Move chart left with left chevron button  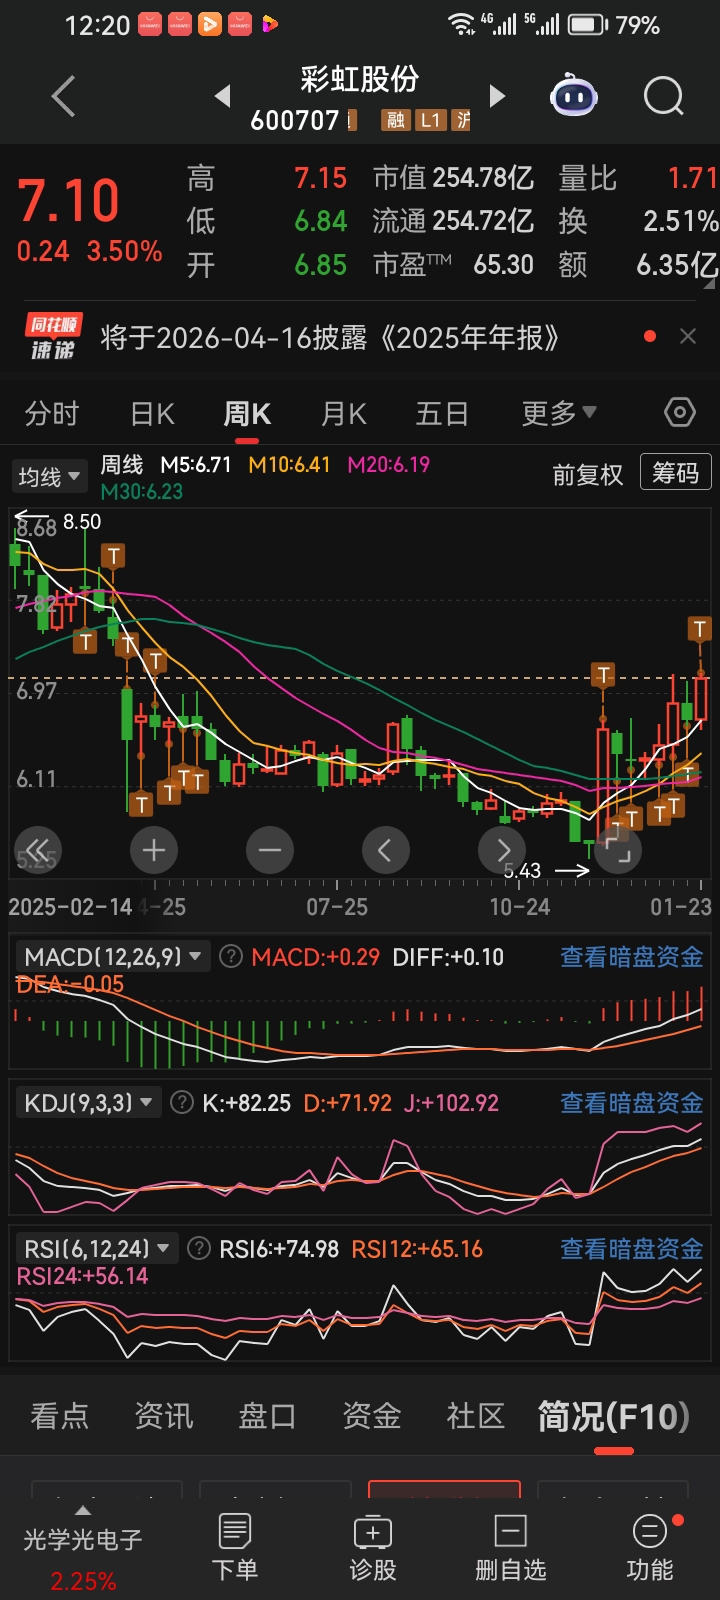point(386,851)
